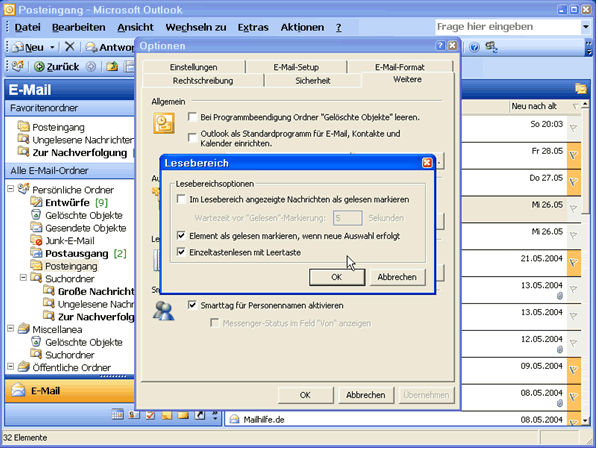
Task: Click the Antworten reply icon
Action: (x=91, y=47)
